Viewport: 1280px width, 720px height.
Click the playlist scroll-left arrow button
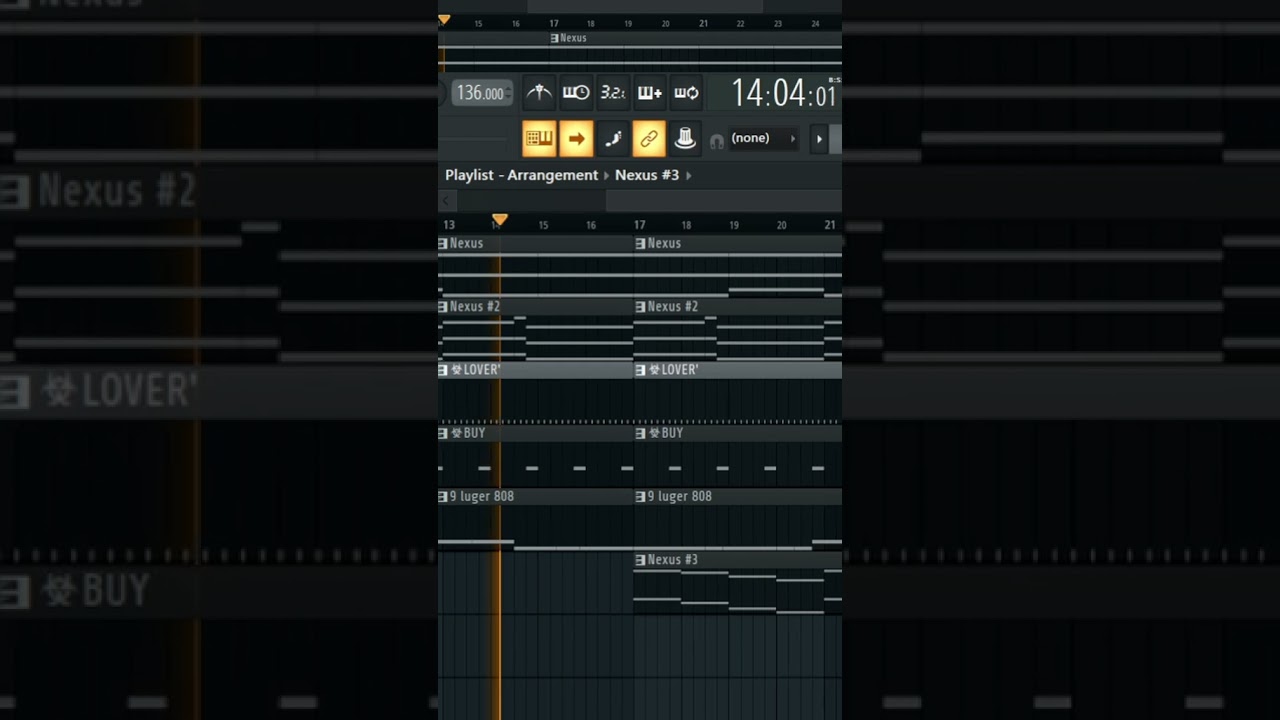(x=447, y=201)
